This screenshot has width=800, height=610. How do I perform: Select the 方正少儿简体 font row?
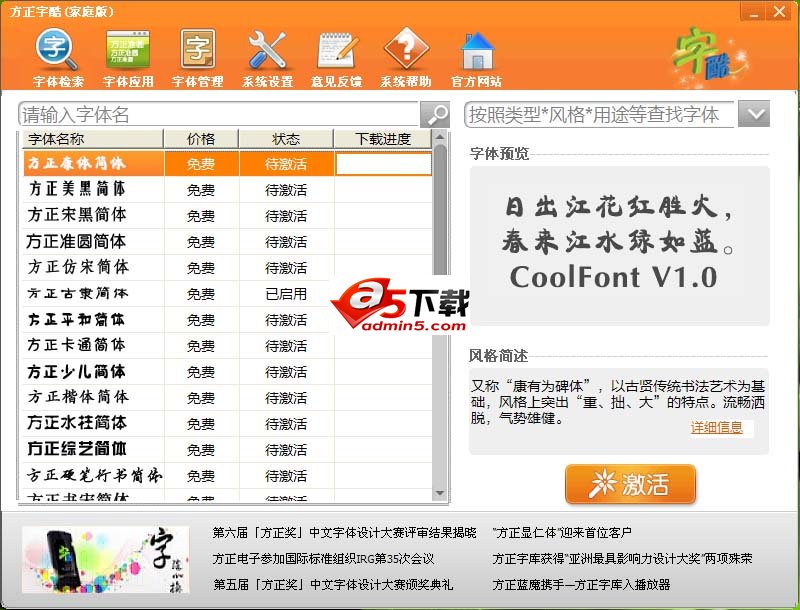coord(228,372)
